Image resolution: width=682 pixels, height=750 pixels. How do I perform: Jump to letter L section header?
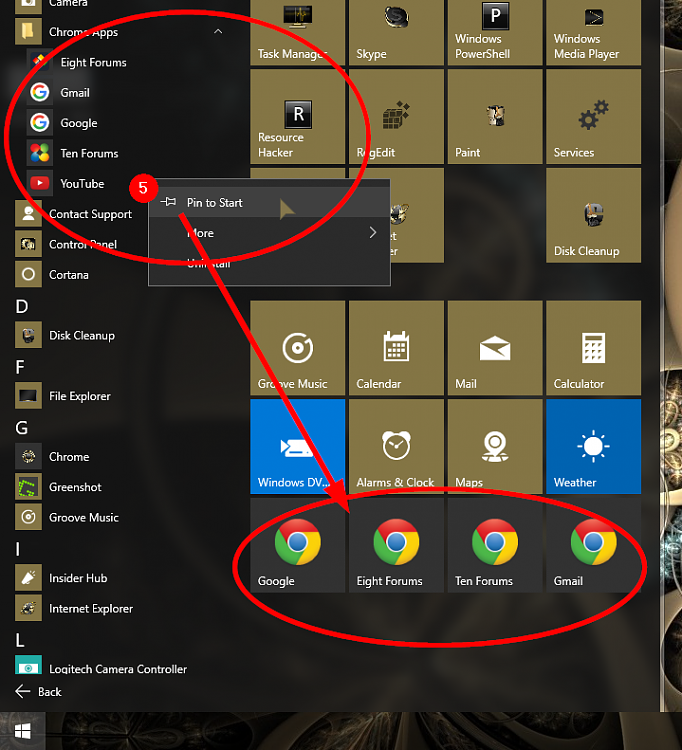(x=20, y=640)
